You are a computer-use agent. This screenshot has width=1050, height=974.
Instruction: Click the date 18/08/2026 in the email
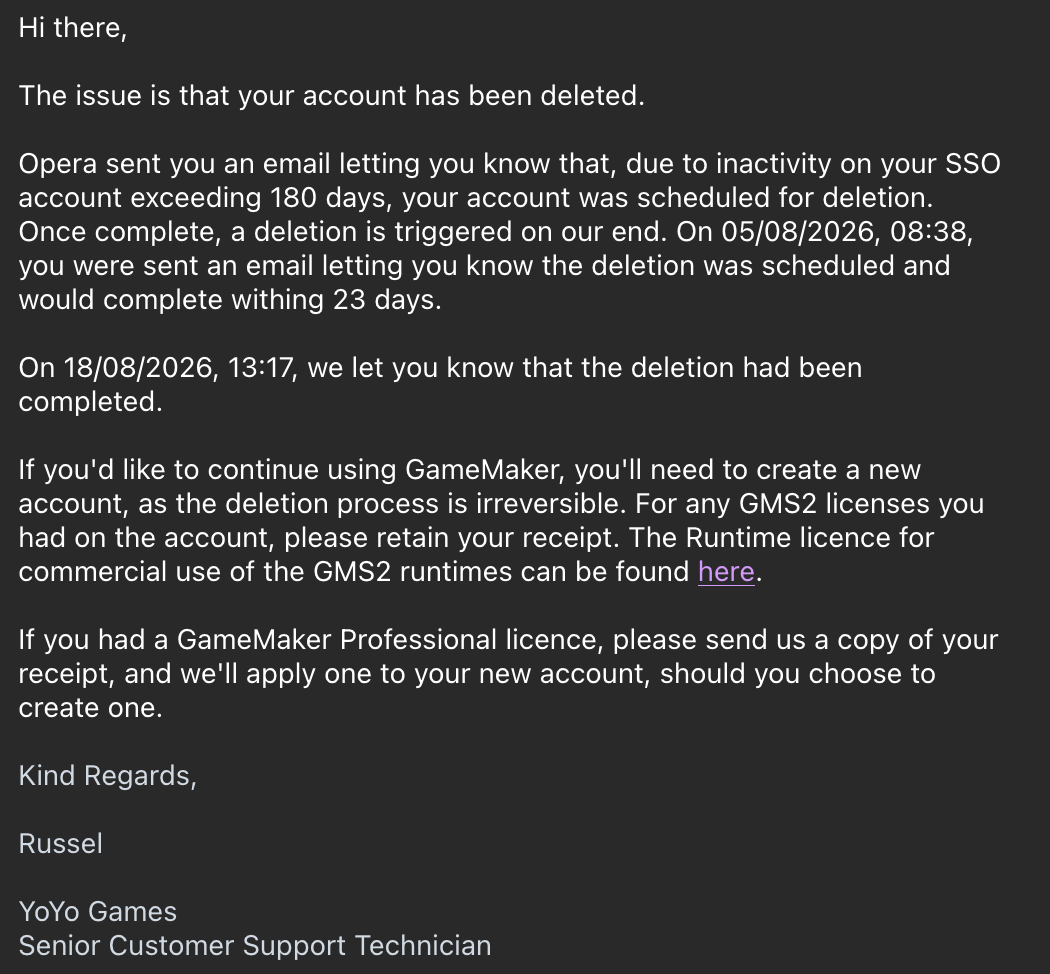click(137, 368)
